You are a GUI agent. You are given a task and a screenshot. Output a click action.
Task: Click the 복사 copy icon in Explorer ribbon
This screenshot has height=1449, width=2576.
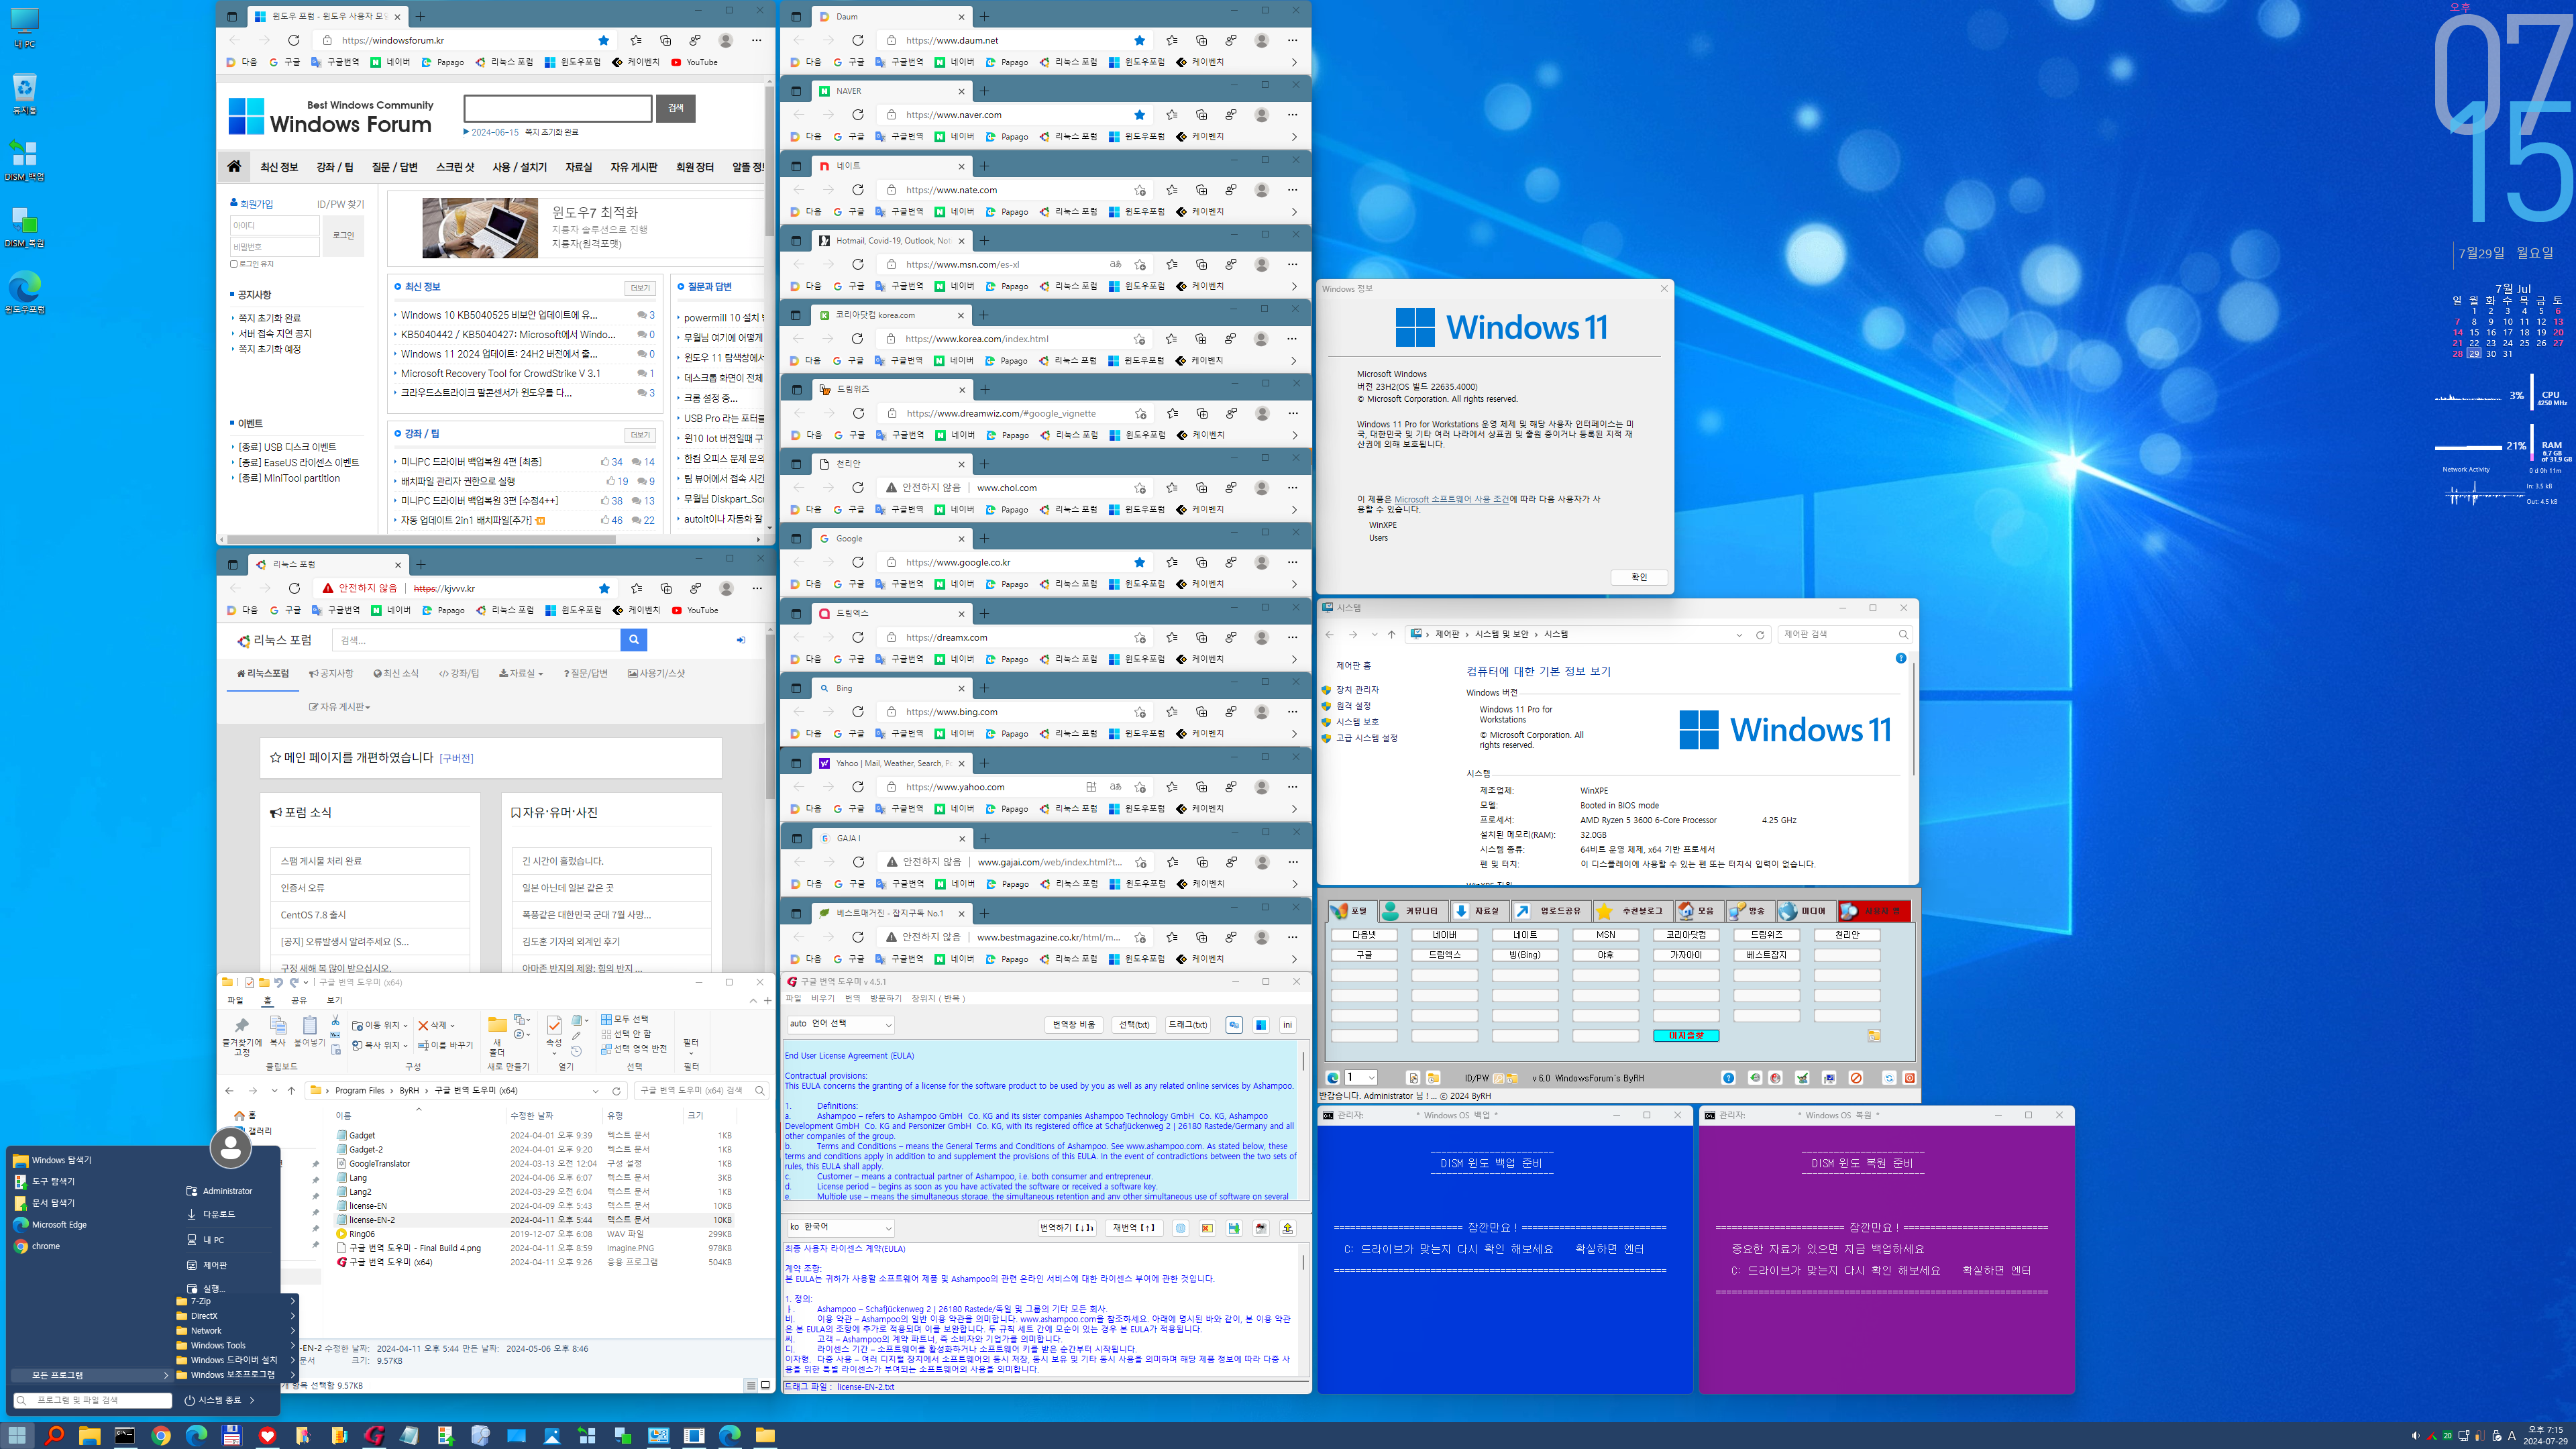click(278, 1032)
